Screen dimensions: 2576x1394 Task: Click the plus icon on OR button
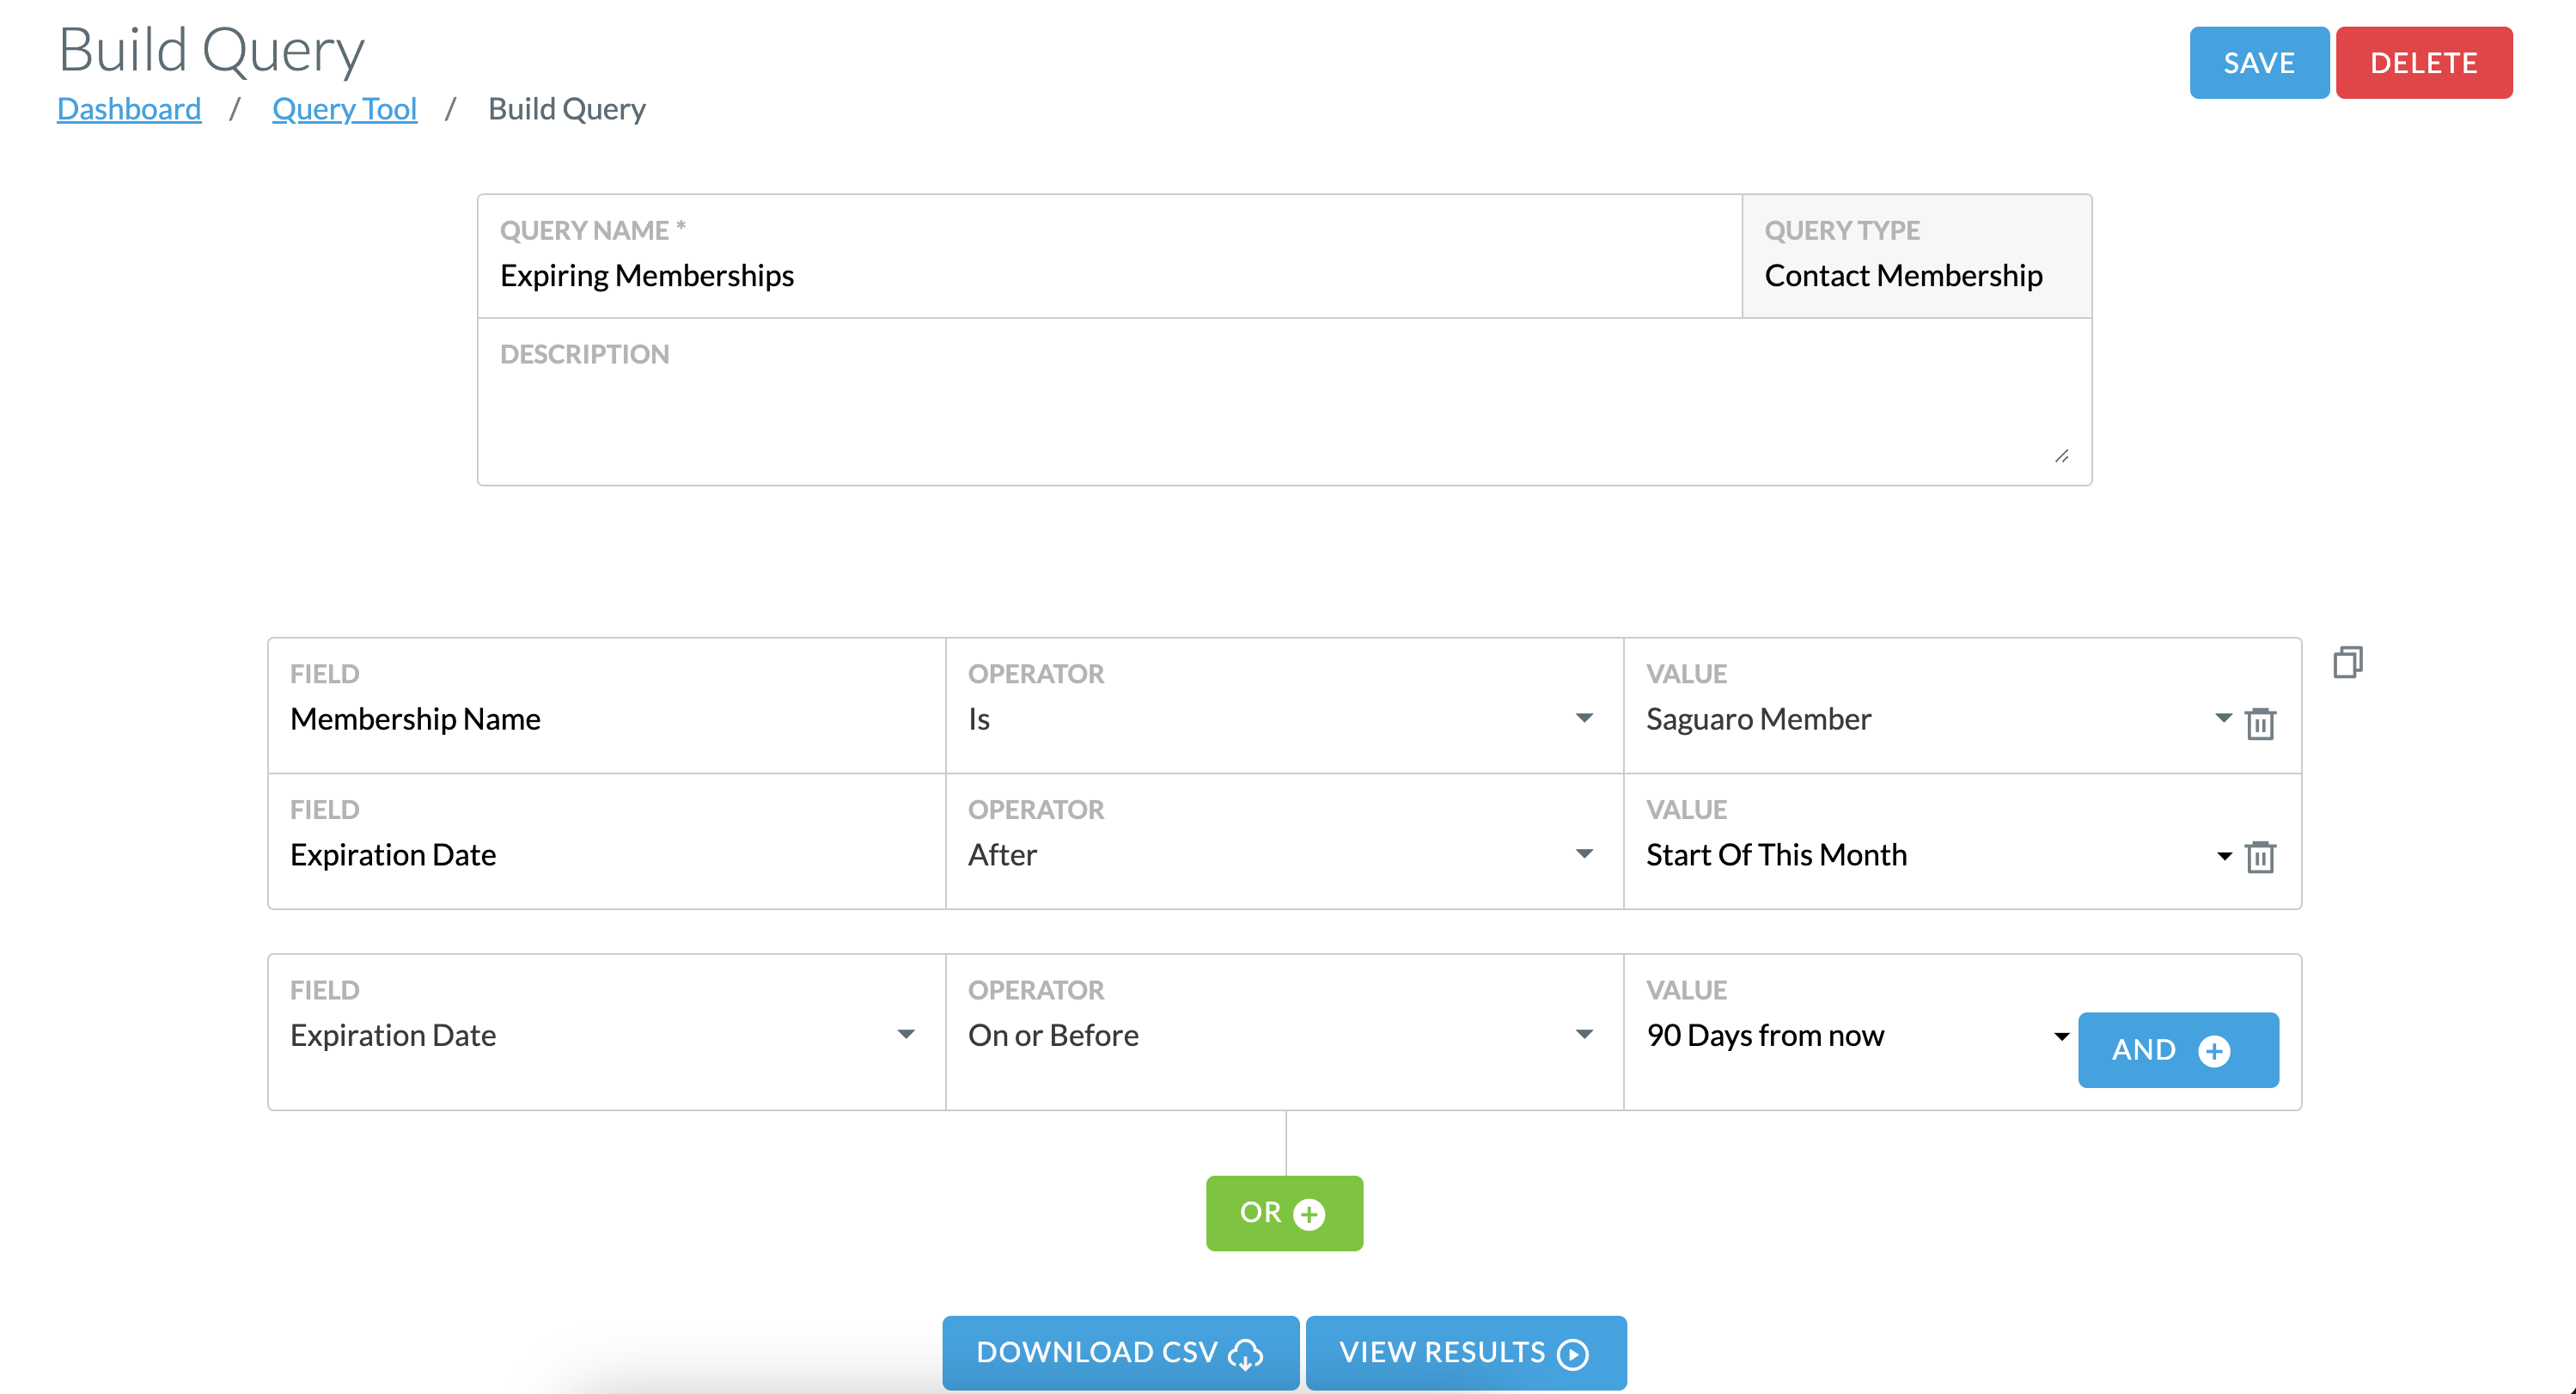[x=1309, y=1214]
